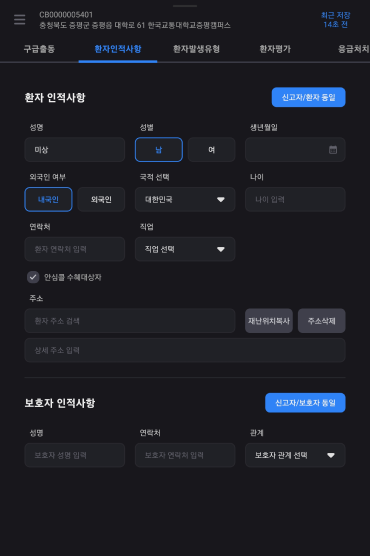This screenshot has width=370, height=556.
Task: Select the 남 gender option
Action: 159,150
